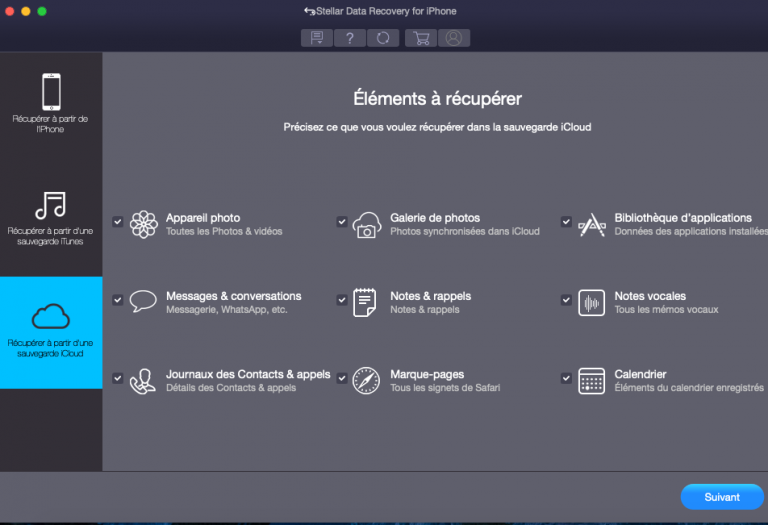Click the Appareil photo flower icon
The image size is (768, 525).
(x=144, y=224)
